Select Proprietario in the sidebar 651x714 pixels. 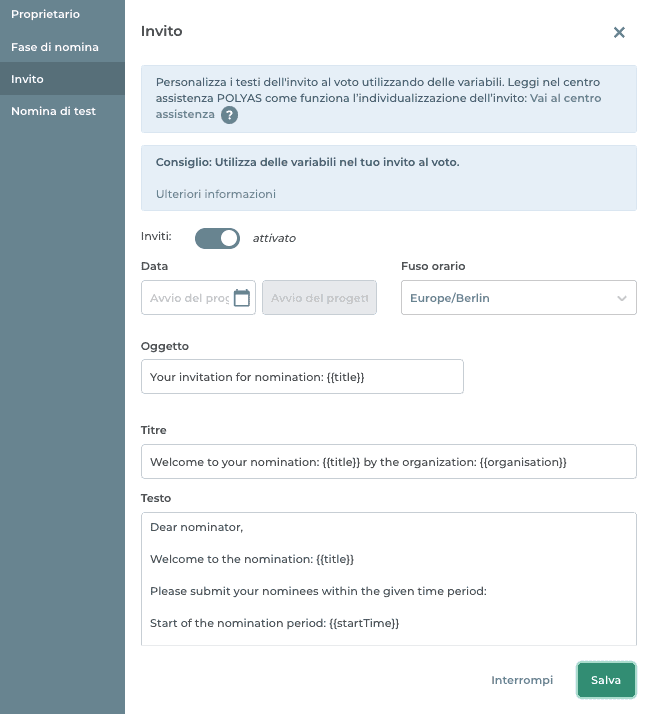tap(45, 16)
